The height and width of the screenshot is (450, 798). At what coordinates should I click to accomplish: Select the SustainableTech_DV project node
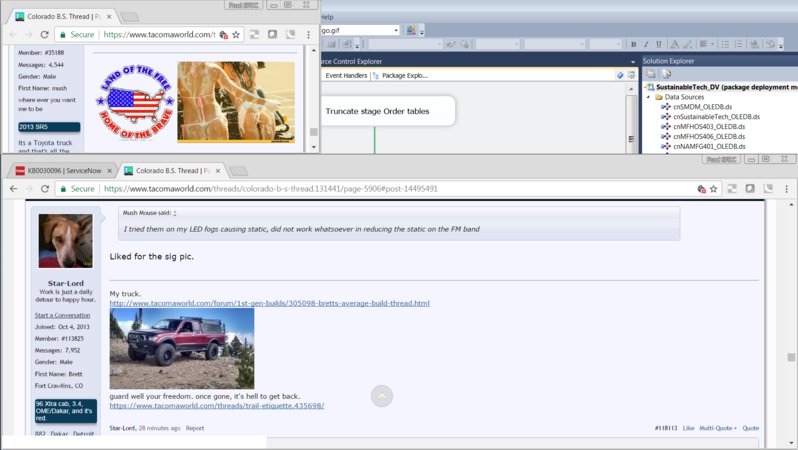(x=722, y=87)
